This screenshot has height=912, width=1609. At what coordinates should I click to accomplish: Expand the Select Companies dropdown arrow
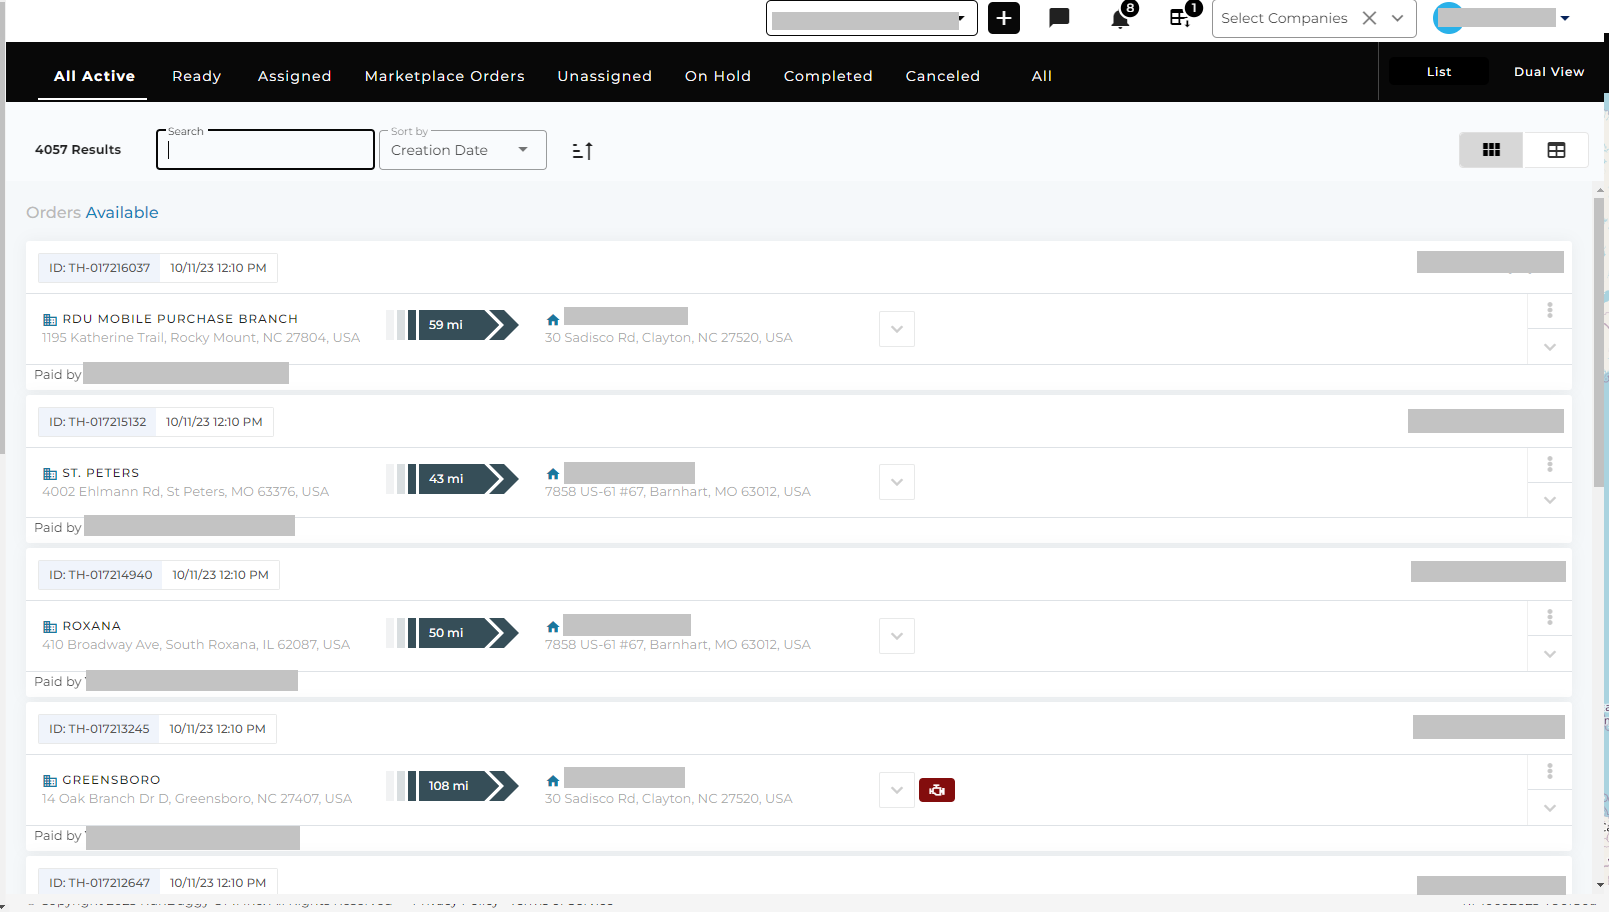click(1398, 18)
